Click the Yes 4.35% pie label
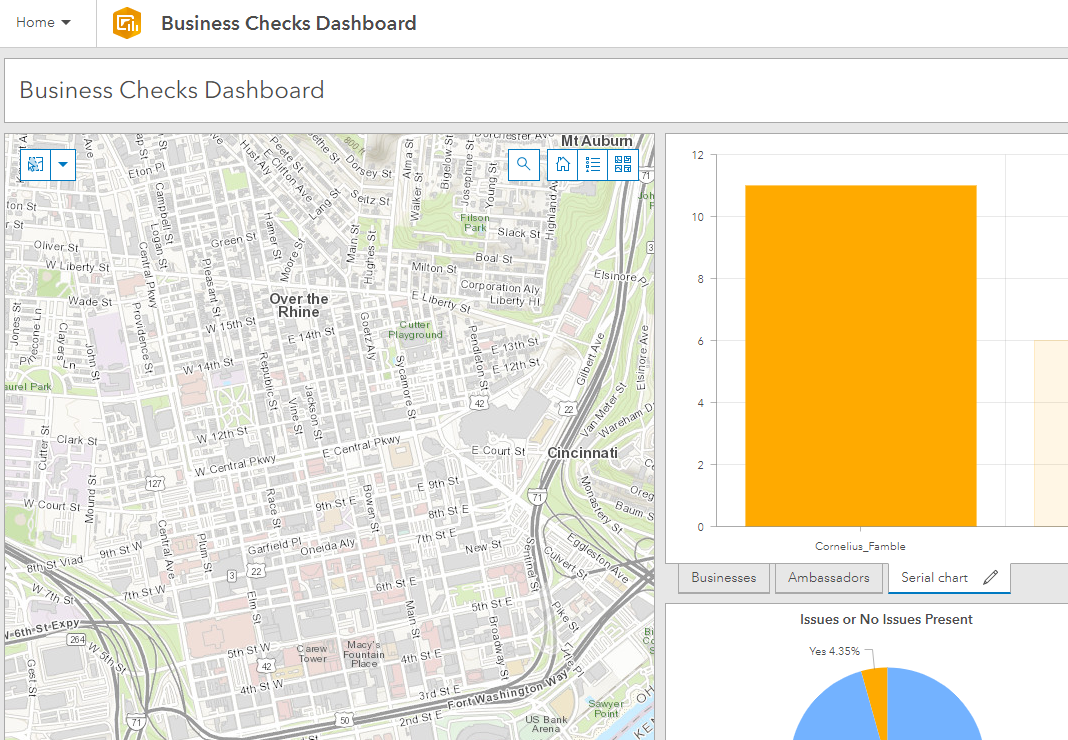The height and width of the screenshot is (740, 1068). tap(834, 651)
